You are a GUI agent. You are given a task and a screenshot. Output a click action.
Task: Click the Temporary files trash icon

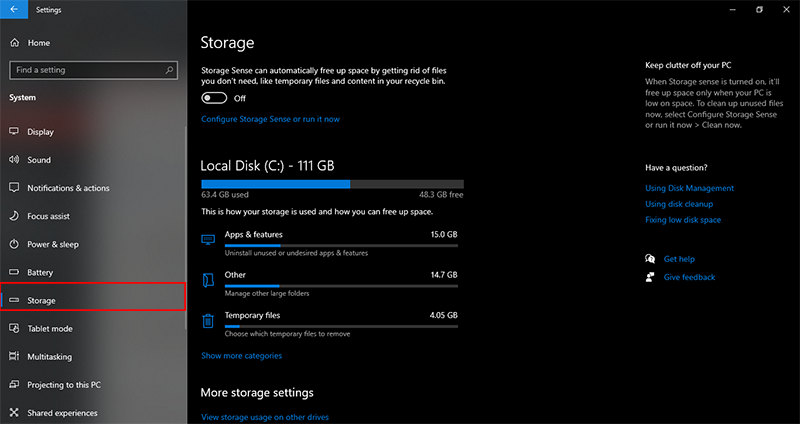pos(208,321)
